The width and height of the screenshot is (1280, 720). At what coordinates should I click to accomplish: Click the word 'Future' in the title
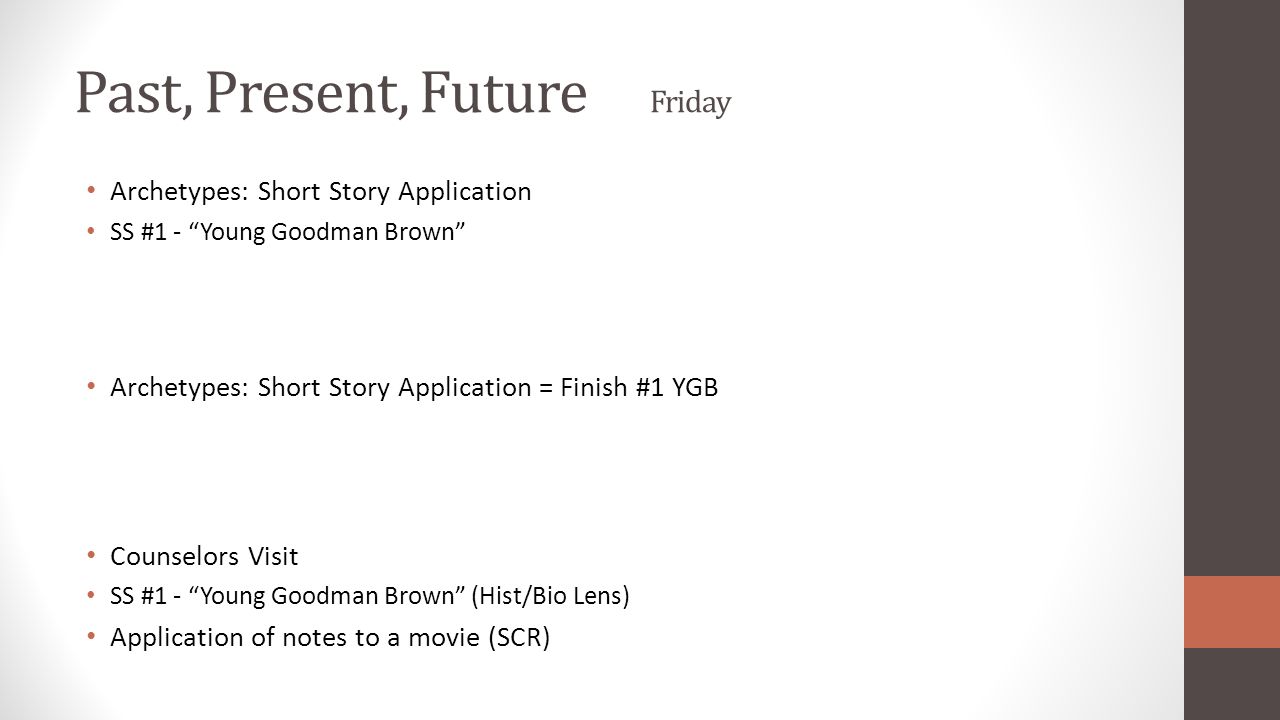(x=503, y=92)
